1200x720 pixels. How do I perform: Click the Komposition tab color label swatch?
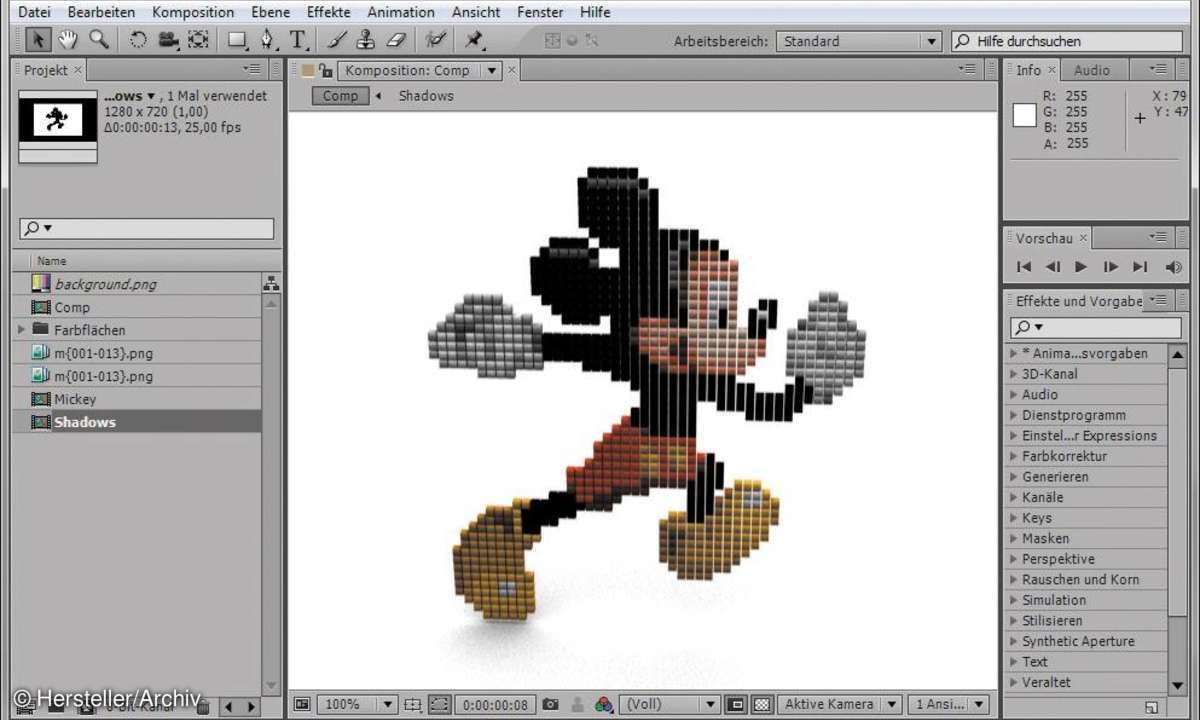(308, 71)
